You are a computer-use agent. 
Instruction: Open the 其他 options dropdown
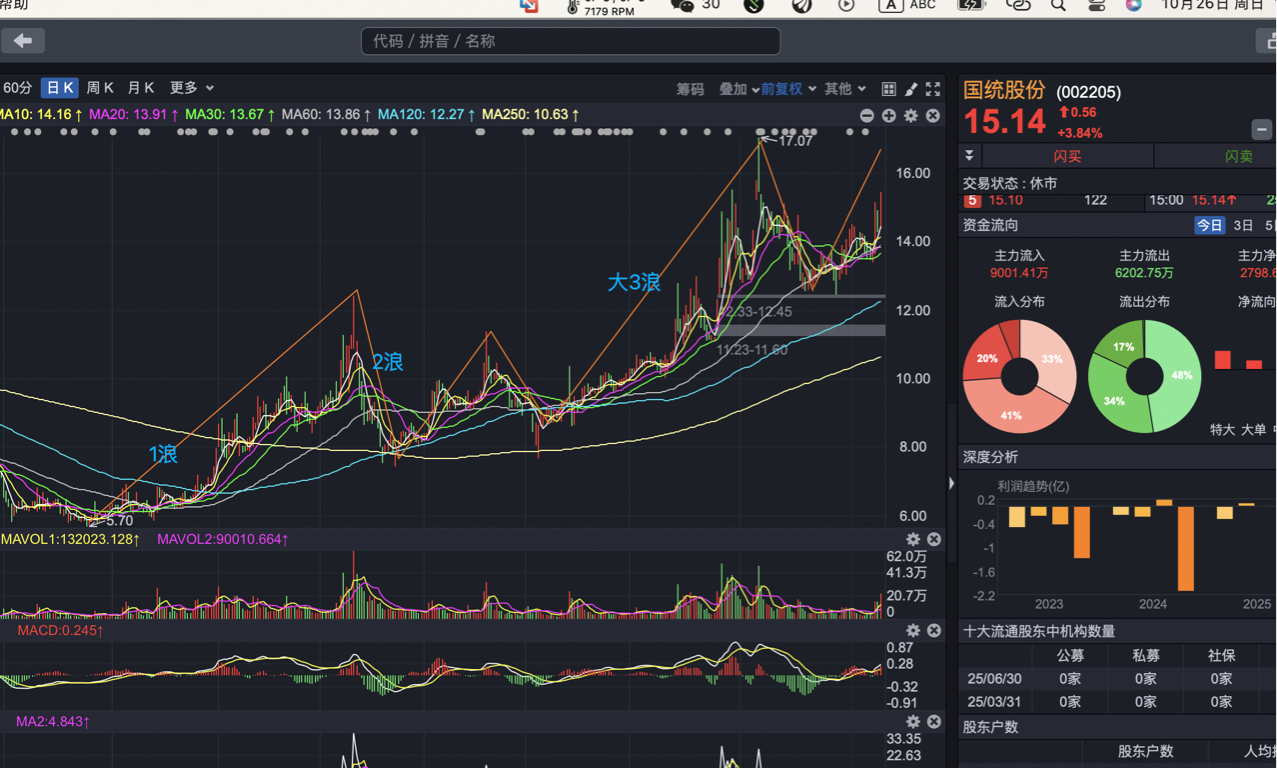[845, 89]
